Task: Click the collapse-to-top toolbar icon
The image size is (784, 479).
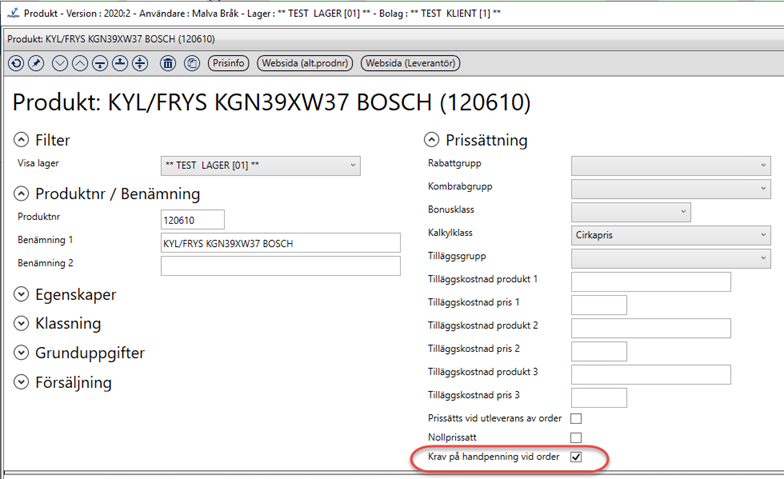Action: (119, 63)
